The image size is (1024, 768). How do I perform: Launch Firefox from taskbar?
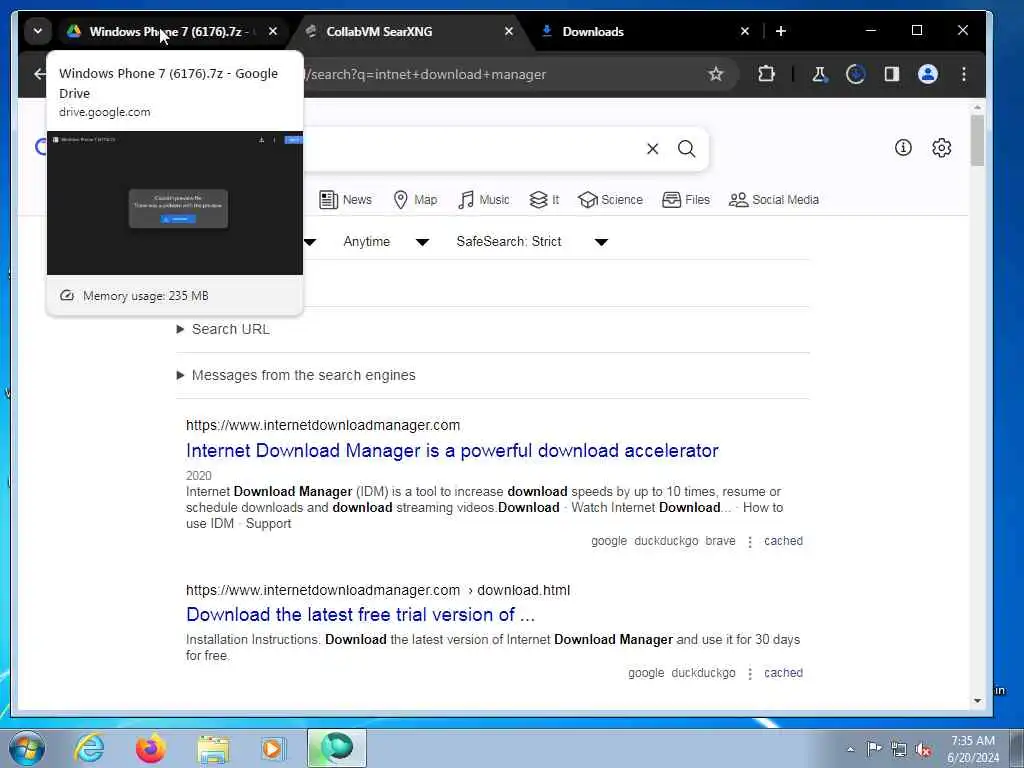point(151,748)
